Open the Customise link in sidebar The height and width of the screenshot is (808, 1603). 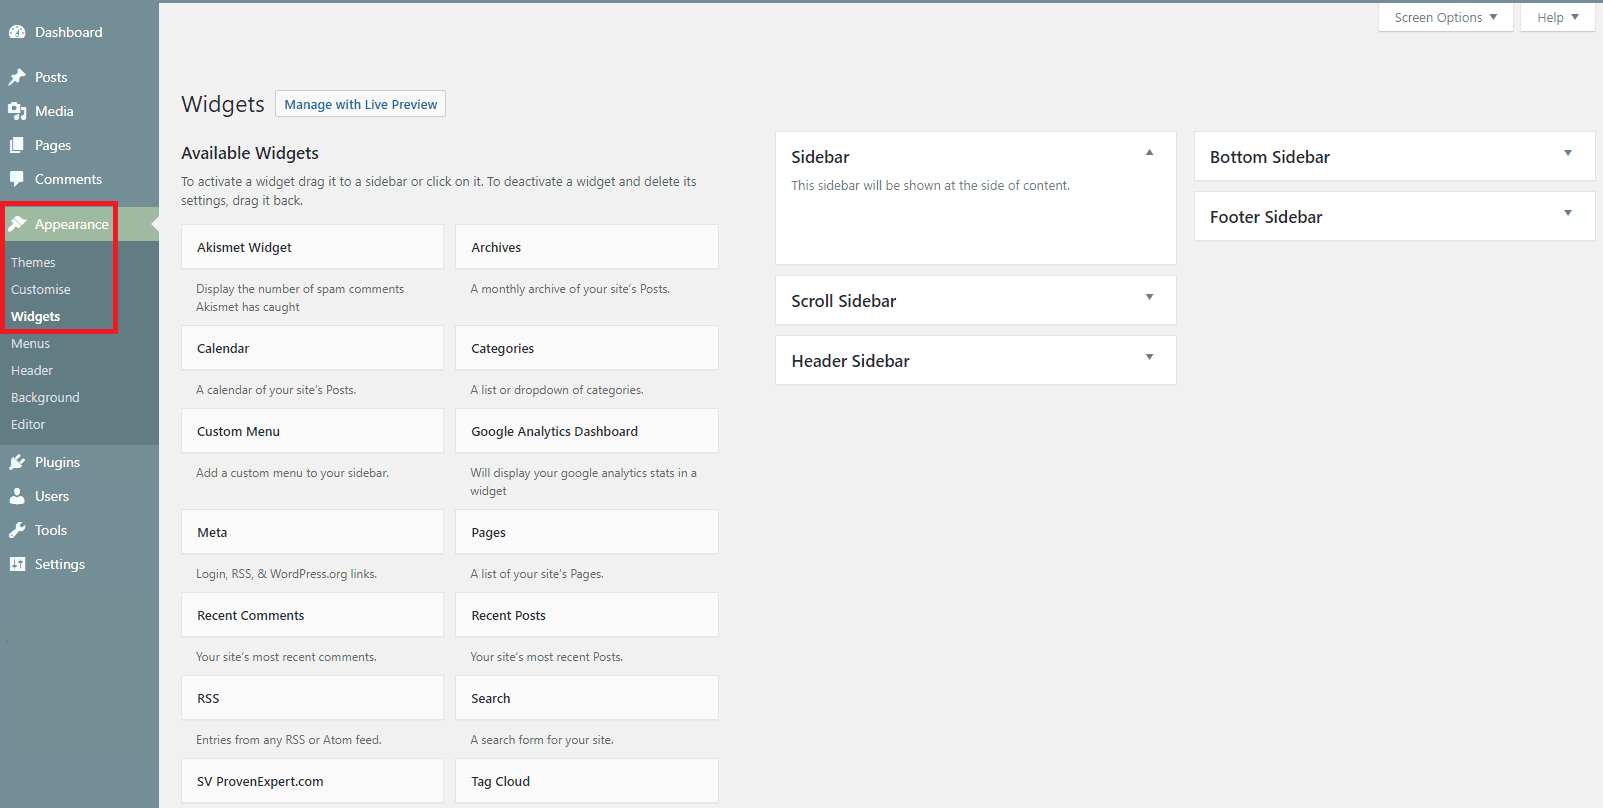pyautogui.click(x=41, y=289)
